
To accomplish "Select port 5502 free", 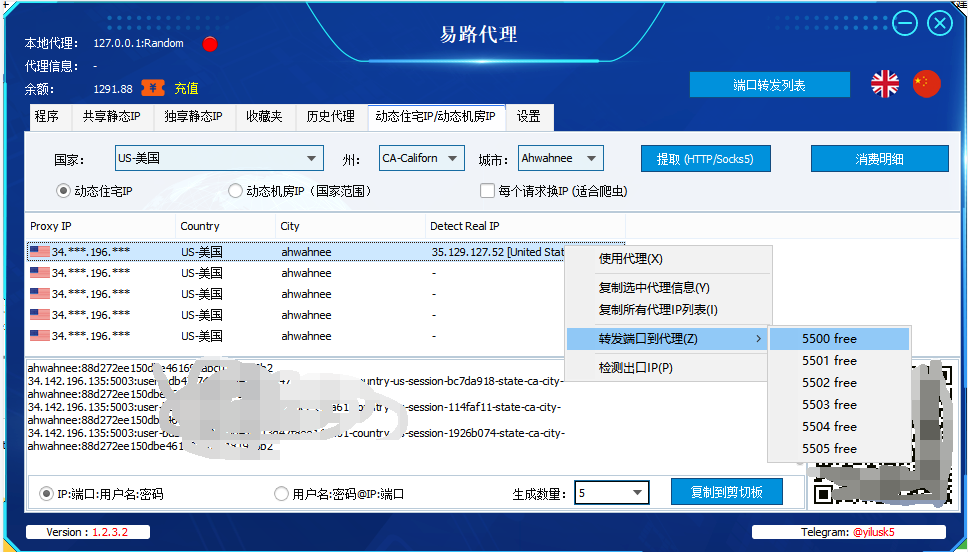I will click(840, 383).
